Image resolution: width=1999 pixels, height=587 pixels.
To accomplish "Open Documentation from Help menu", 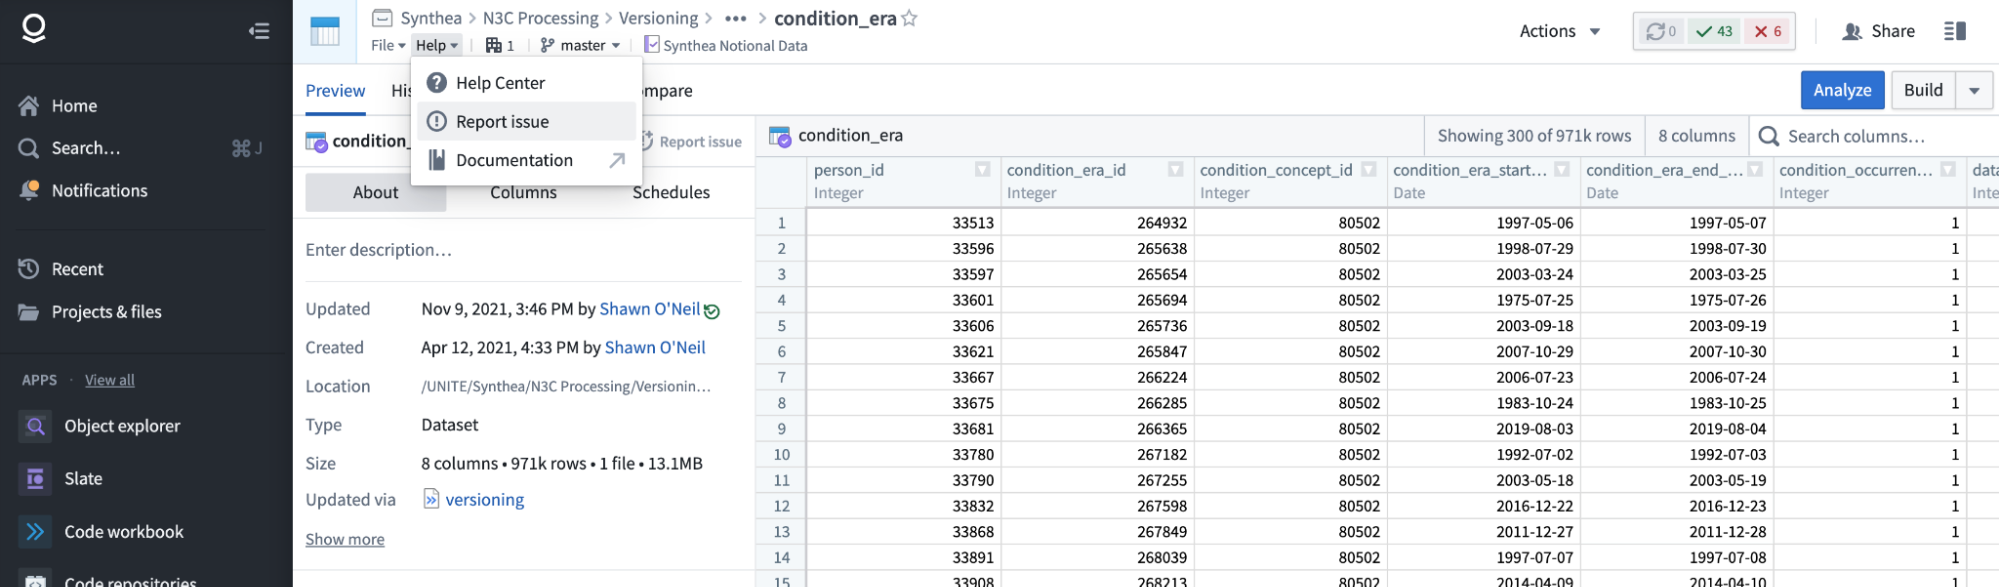I will click(x=514, y=160).
